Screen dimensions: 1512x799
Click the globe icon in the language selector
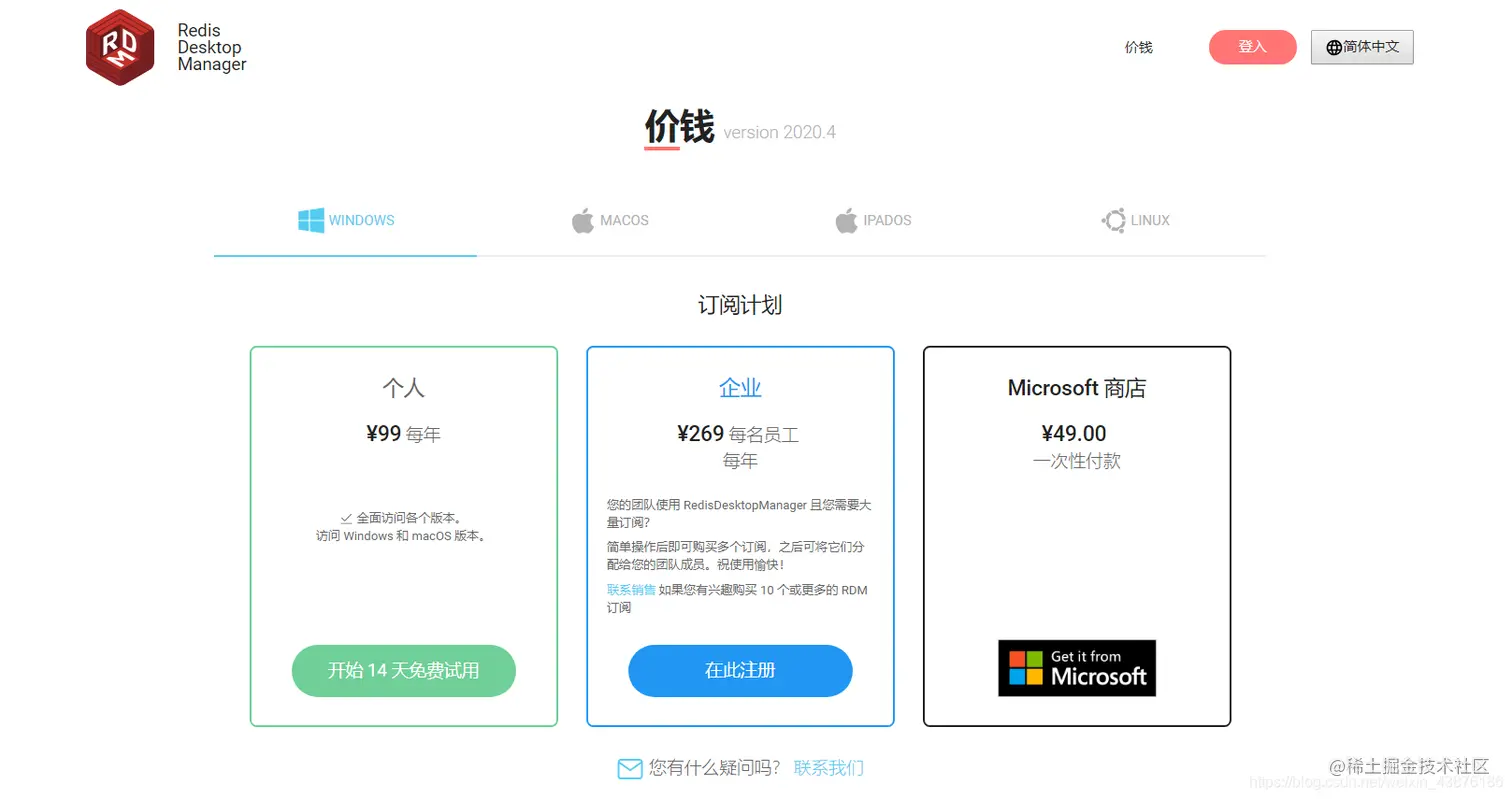pyautogui.click(x=1334, y=47)
